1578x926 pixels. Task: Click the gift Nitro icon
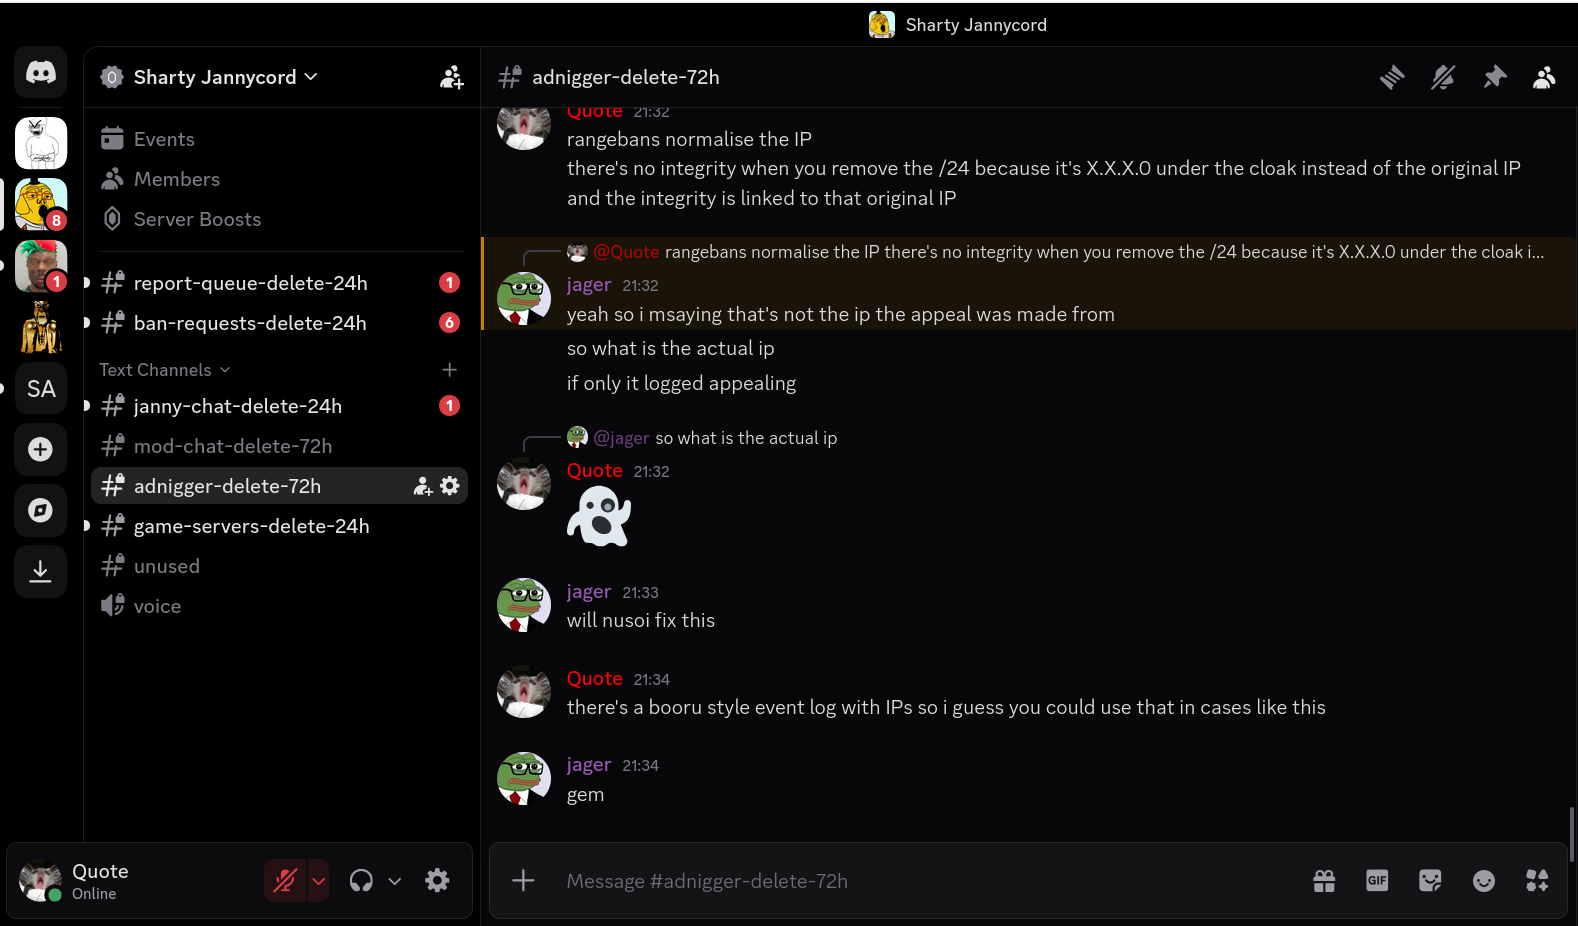pyautogui.click(x=1324, y=881)
